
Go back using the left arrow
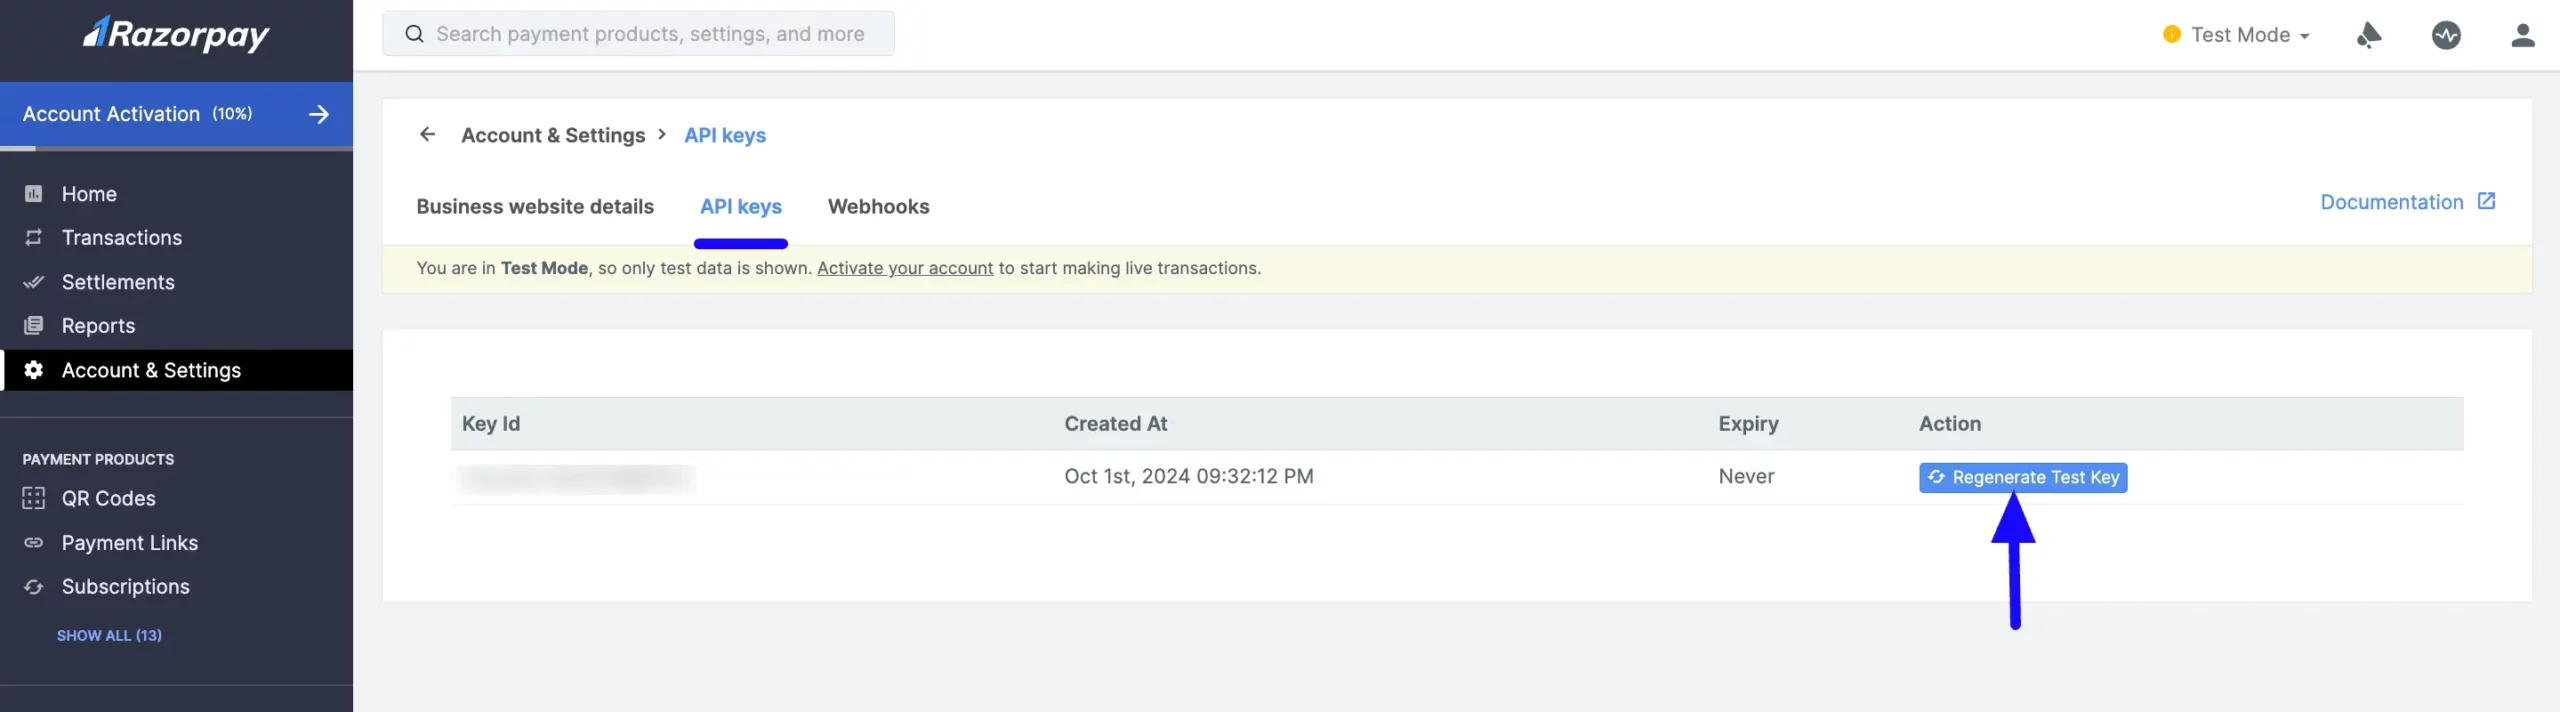click(427, 134)
